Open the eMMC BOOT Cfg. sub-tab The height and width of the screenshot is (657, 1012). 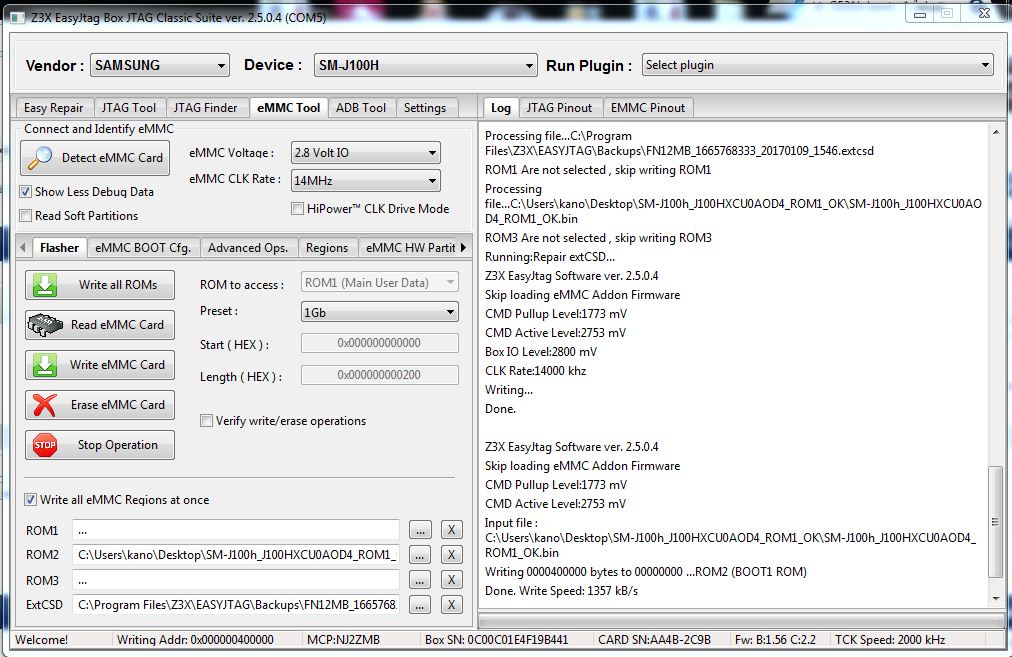(x=143, y=248)
